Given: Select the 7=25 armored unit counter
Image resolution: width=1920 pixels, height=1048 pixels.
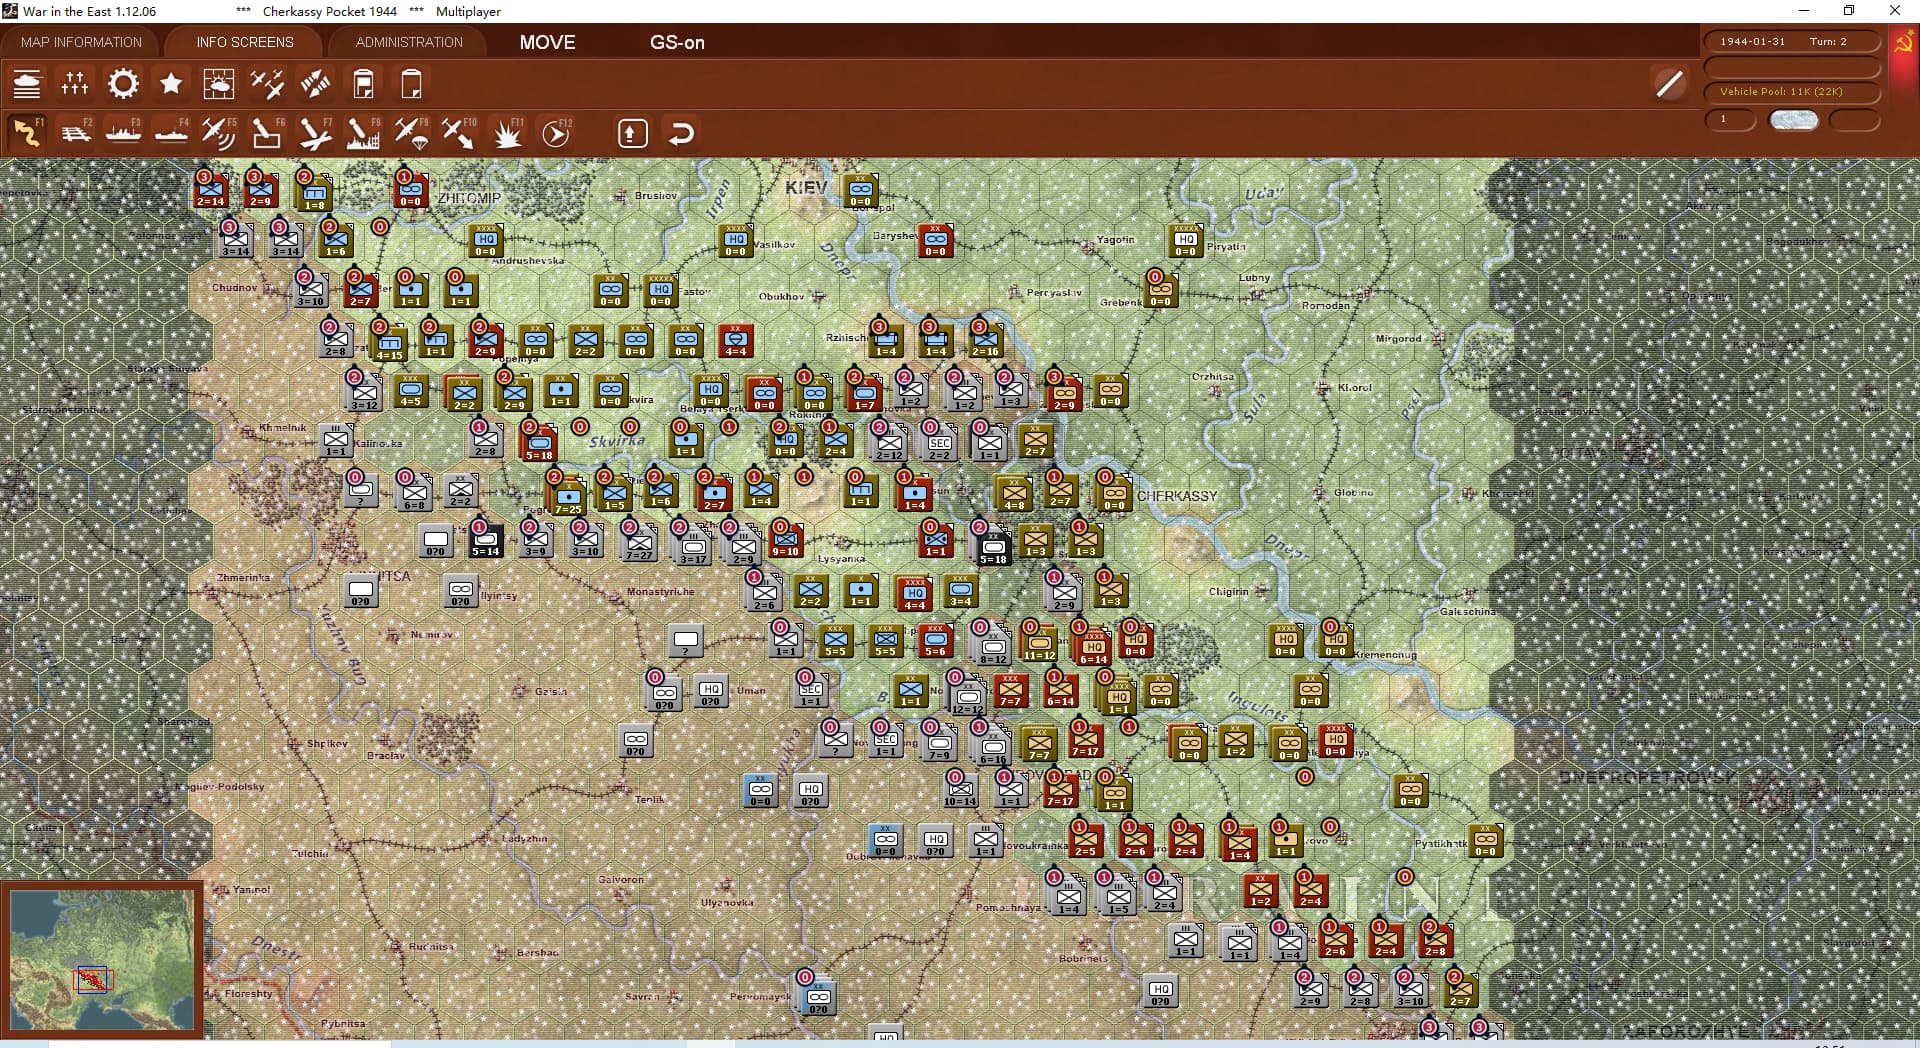Looking at the screenshot, I should pyautogui.click(x=568, y=497).
